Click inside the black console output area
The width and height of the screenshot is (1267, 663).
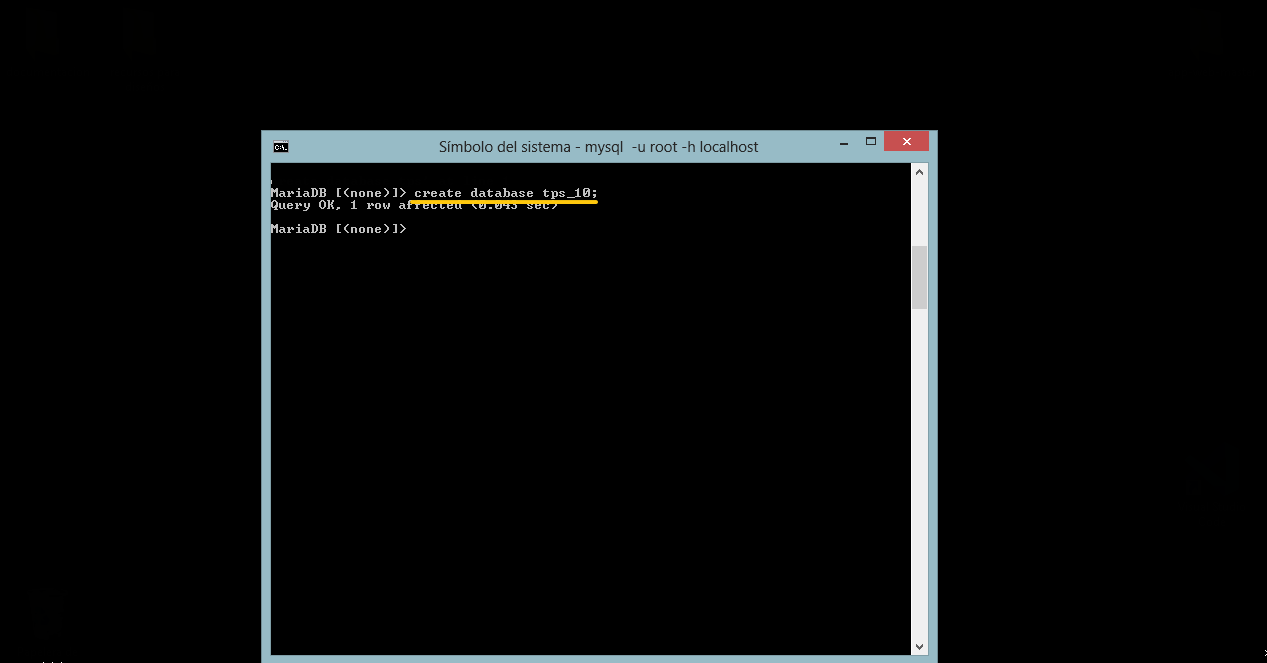point(590,420)
